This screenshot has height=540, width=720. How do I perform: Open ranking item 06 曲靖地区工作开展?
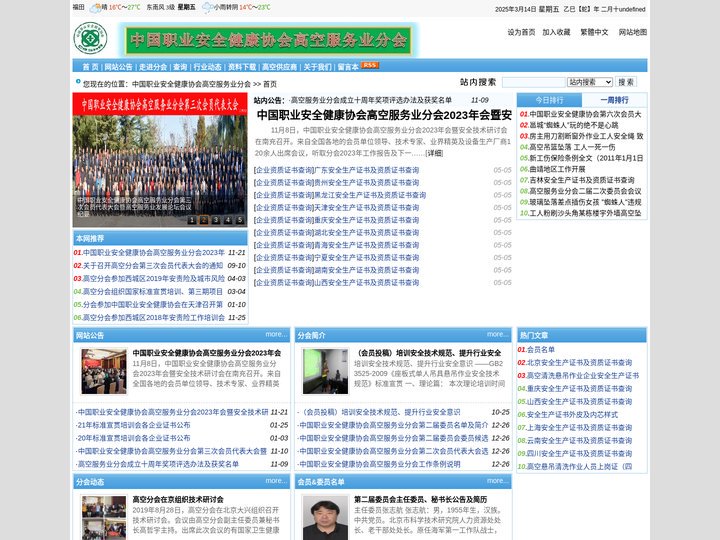click(557, 169)
